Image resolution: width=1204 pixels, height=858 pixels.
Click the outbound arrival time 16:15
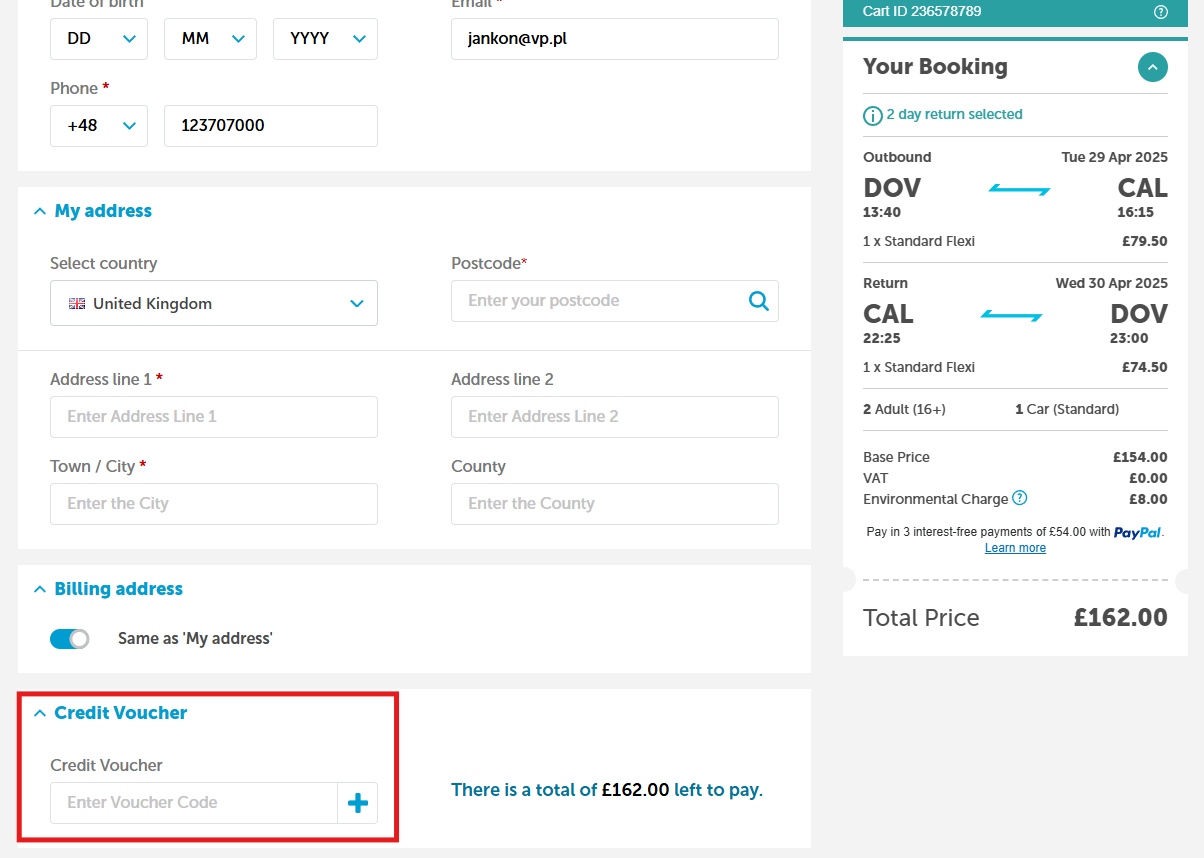tap(1136, 212)
